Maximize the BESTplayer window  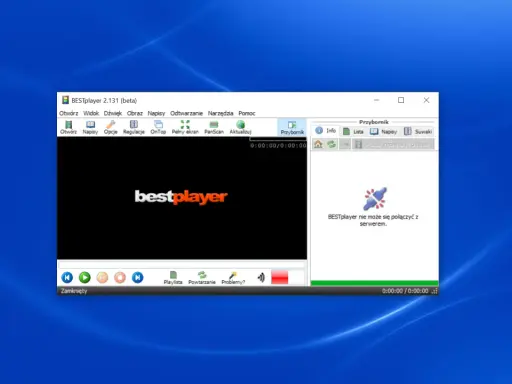coord(401,100)
